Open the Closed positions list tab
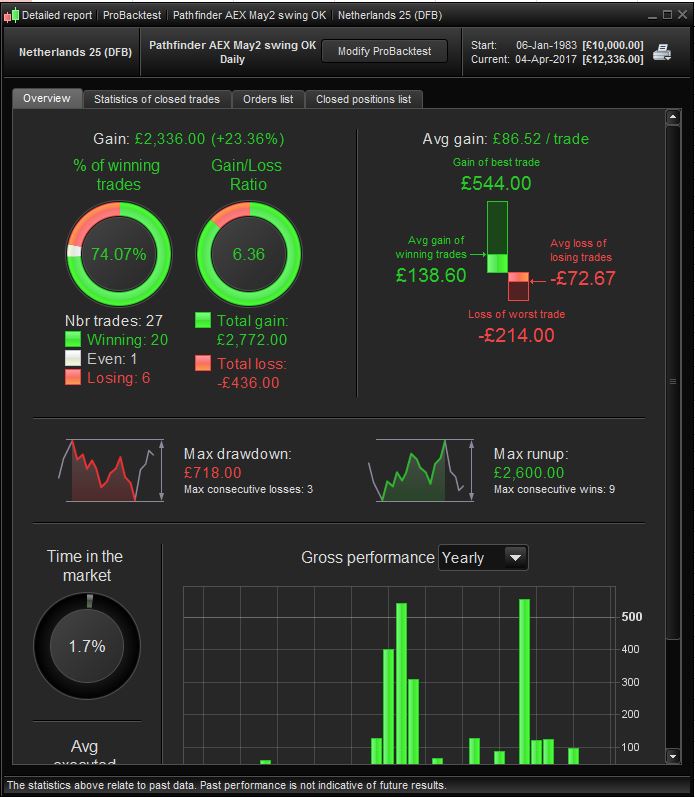 point(364,99)
